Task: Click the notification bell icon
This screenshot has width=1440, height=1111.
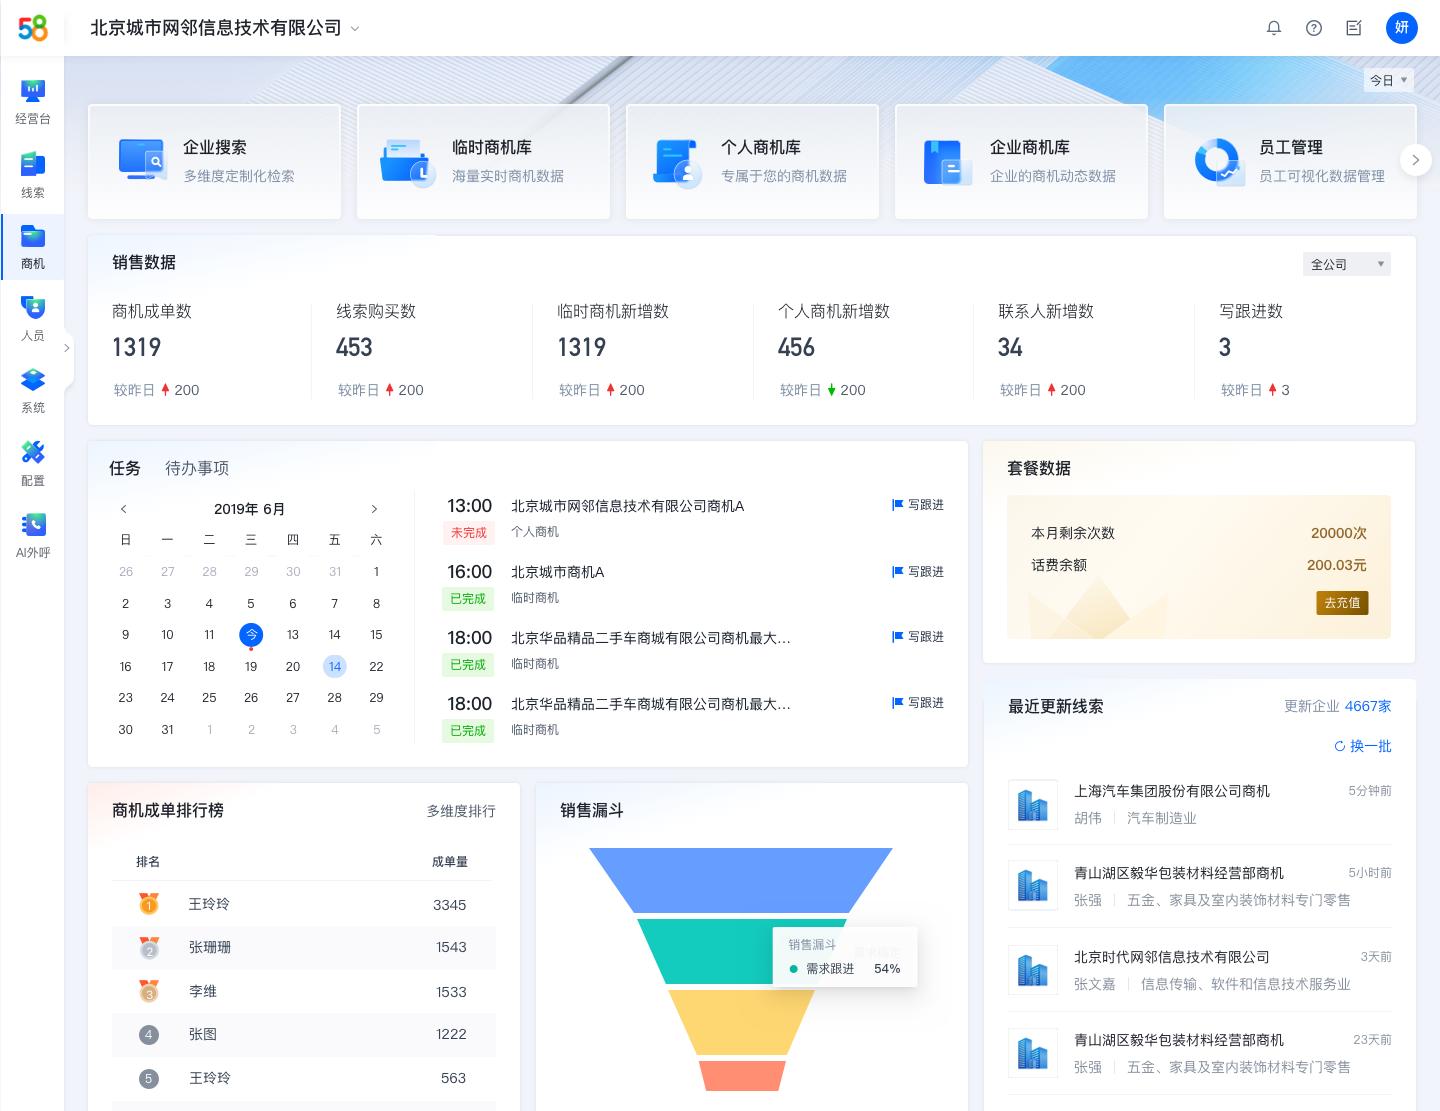Action: 1274,28
